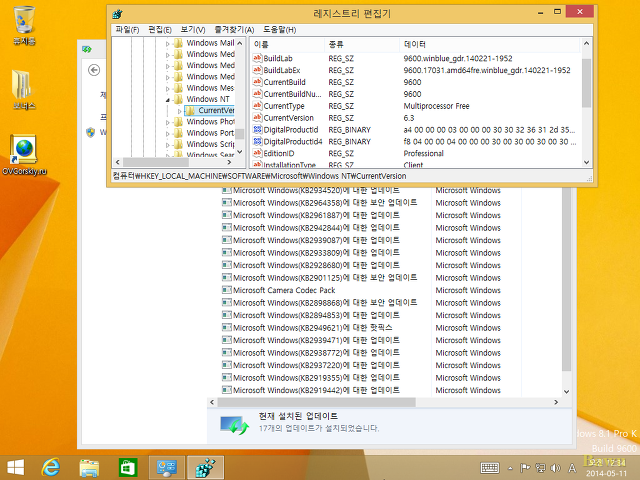This screenshot has width=640, height=480.
Task: Click the registry values scrollbar thumb
Action: tap(586, 83)
